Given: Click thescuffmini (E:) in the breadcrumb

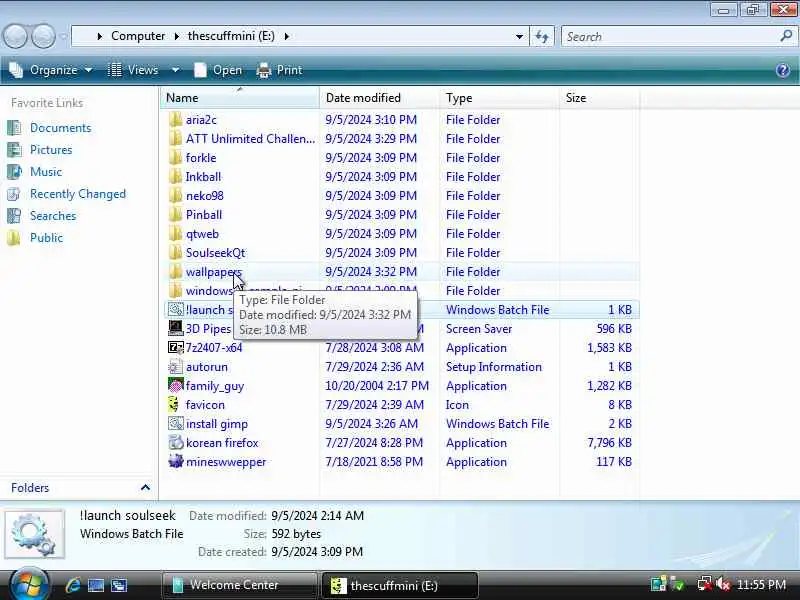Looking at the screenshot, I should point(231,36).
